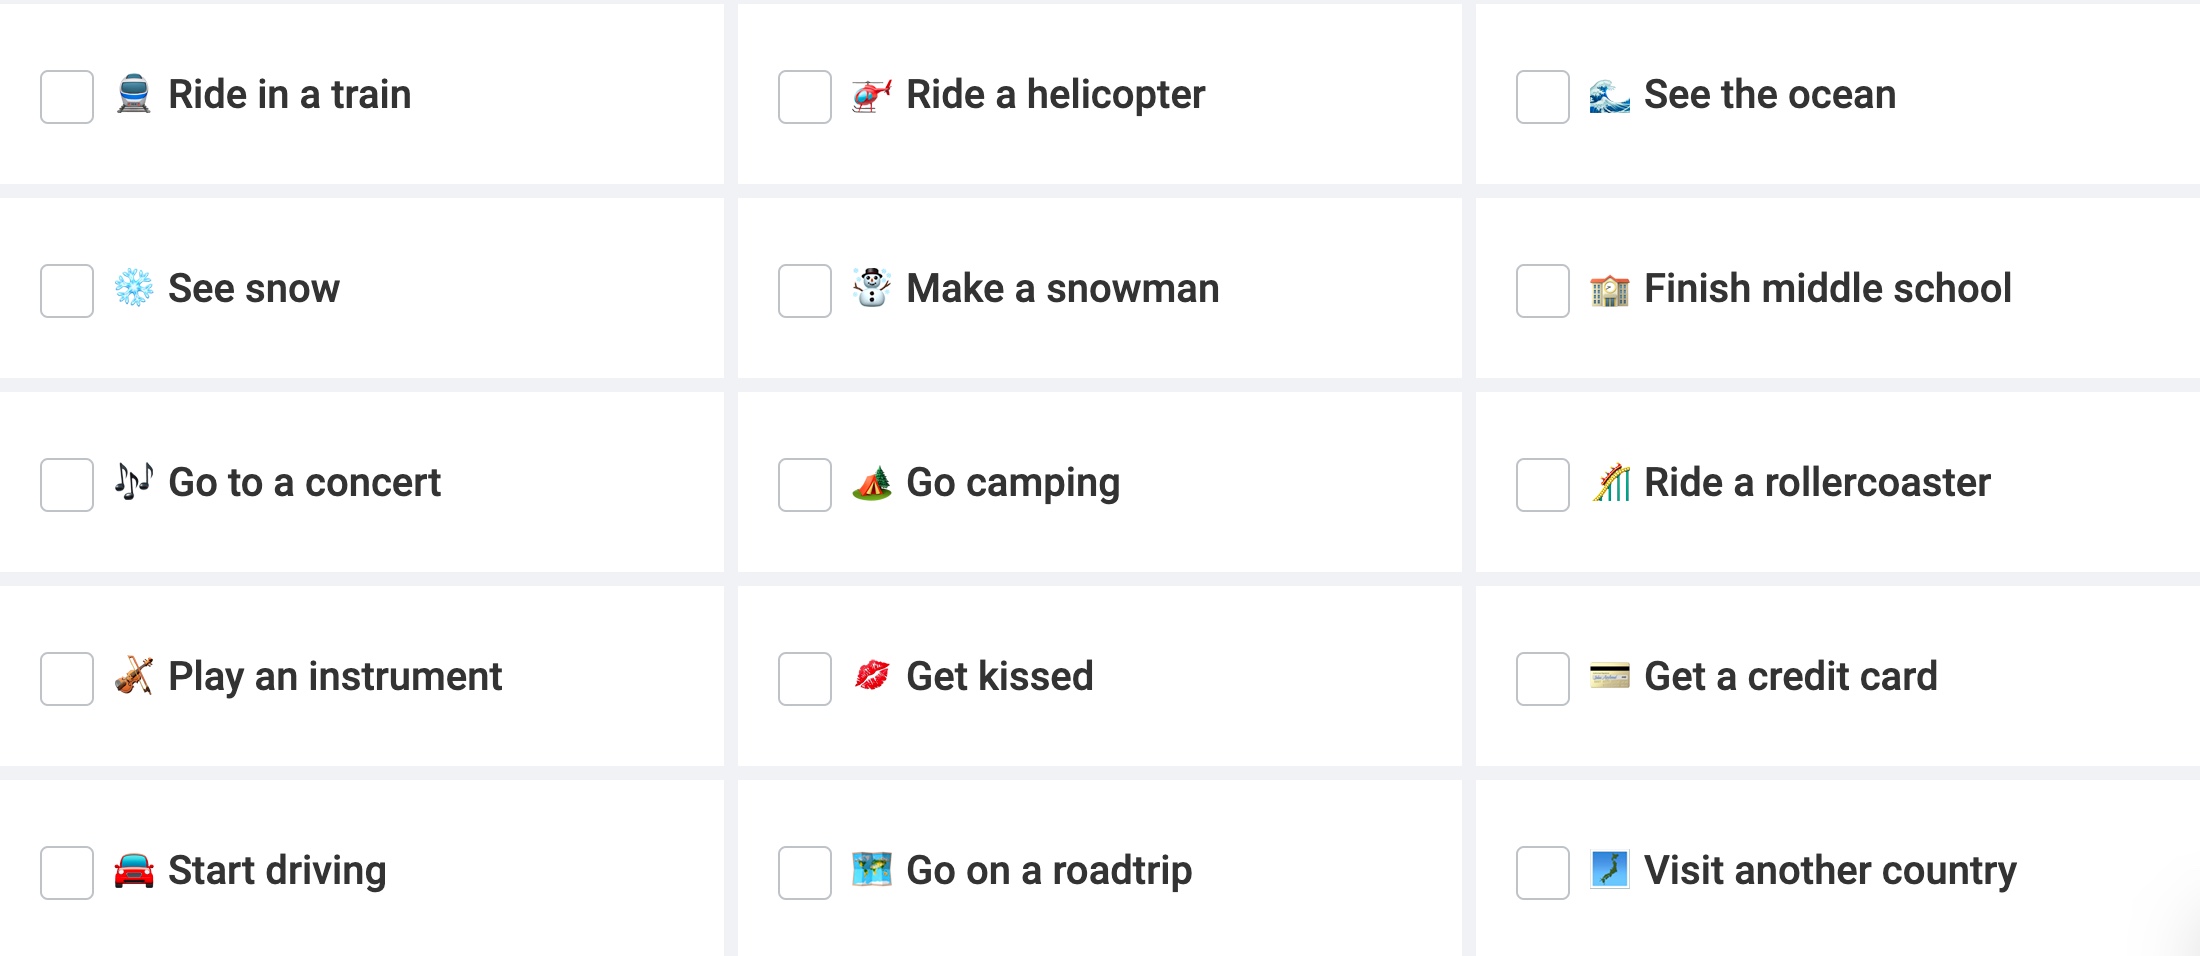Image resolution: width=2200 pixels, height=956 pixels.
Task: Click the rollercoaster emoji icon
Action: [x=1609, y=483]
